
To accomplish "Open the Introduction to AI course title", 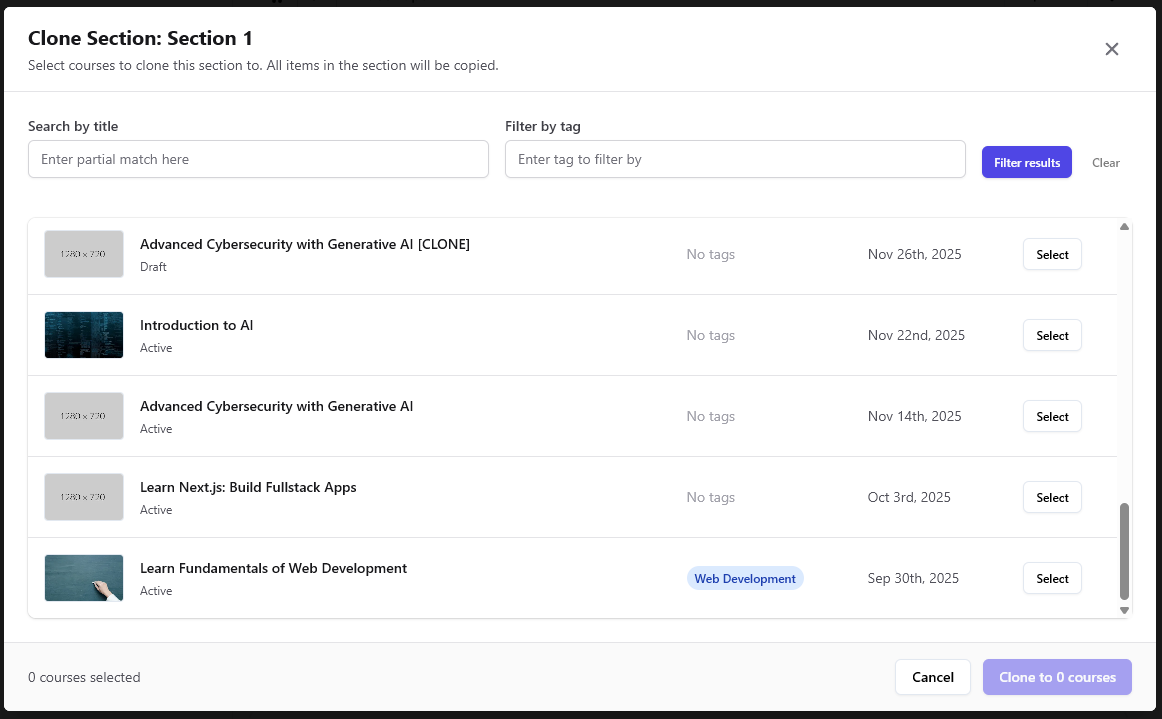I will [x=196, y=325].
